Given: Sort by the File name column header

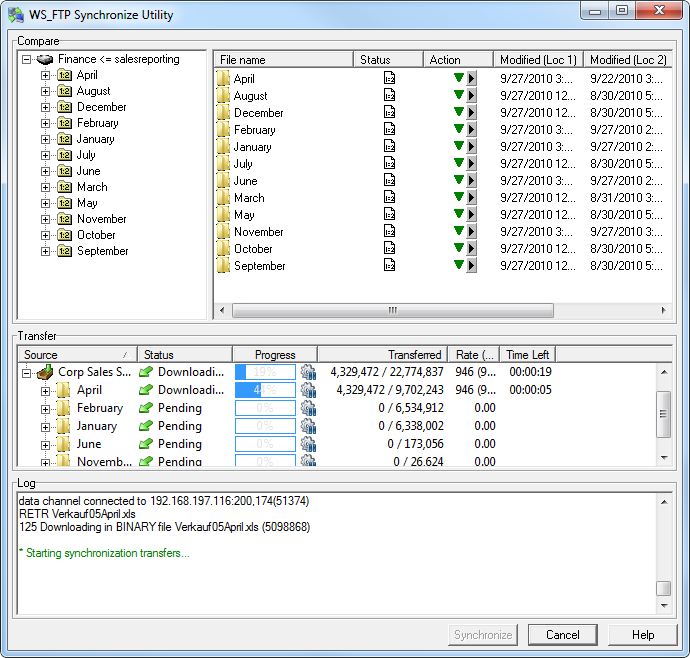Looking at the screenshot, I should coord(283,60).
